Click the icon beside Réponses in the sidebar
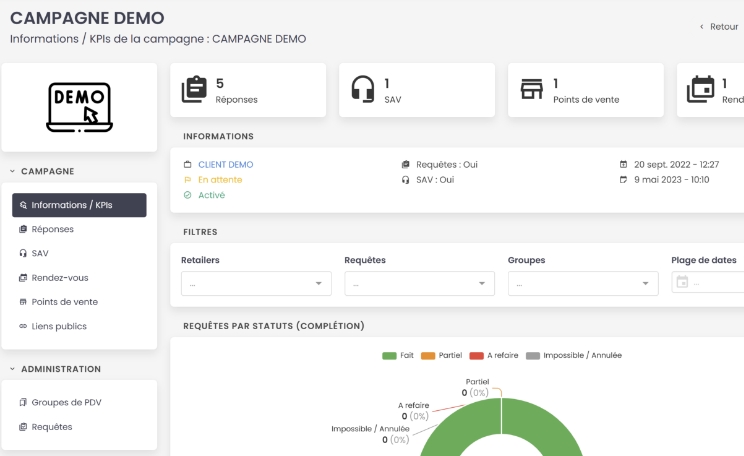This screenshot has height=456, width=744. tap(23, 229)
